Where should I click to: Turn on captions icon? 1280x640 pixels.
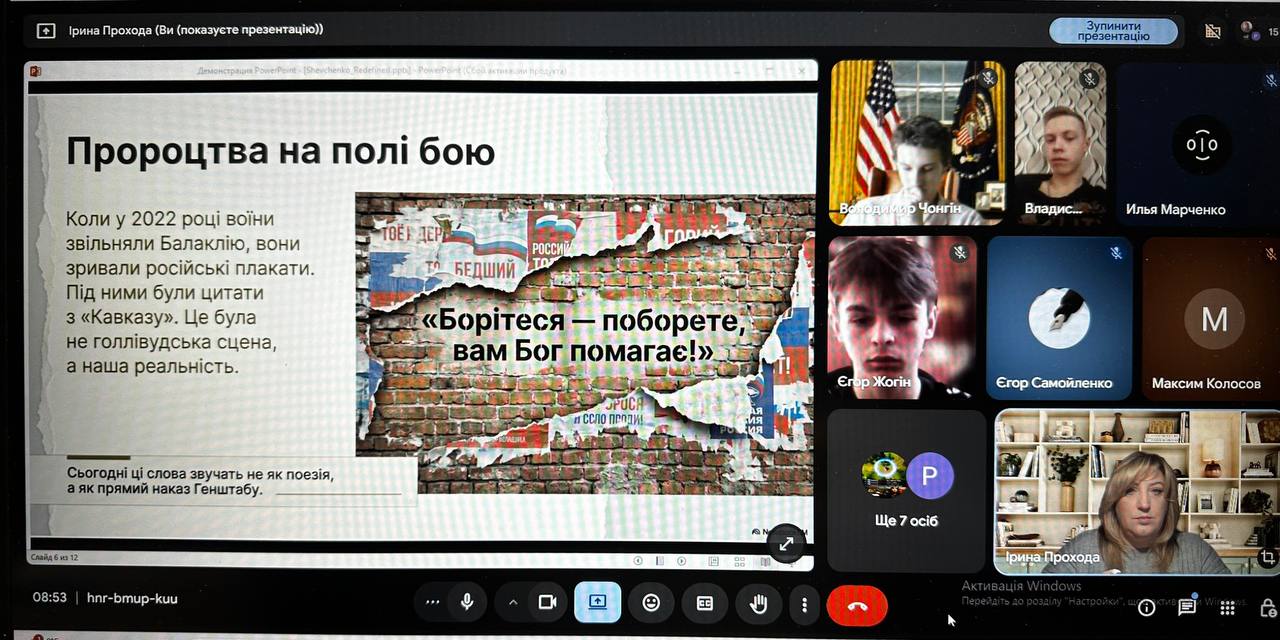705,603
